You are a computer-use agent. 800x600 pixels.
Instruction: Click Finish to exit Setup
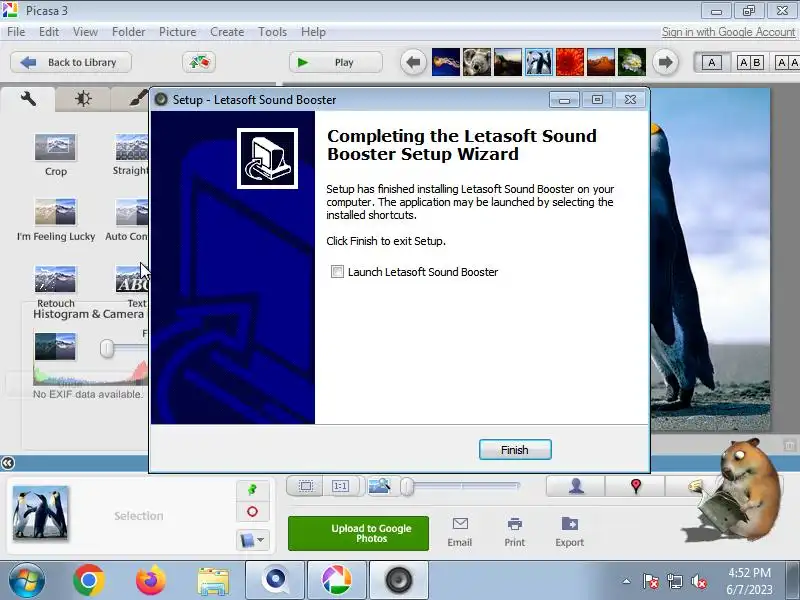(515, 449)
